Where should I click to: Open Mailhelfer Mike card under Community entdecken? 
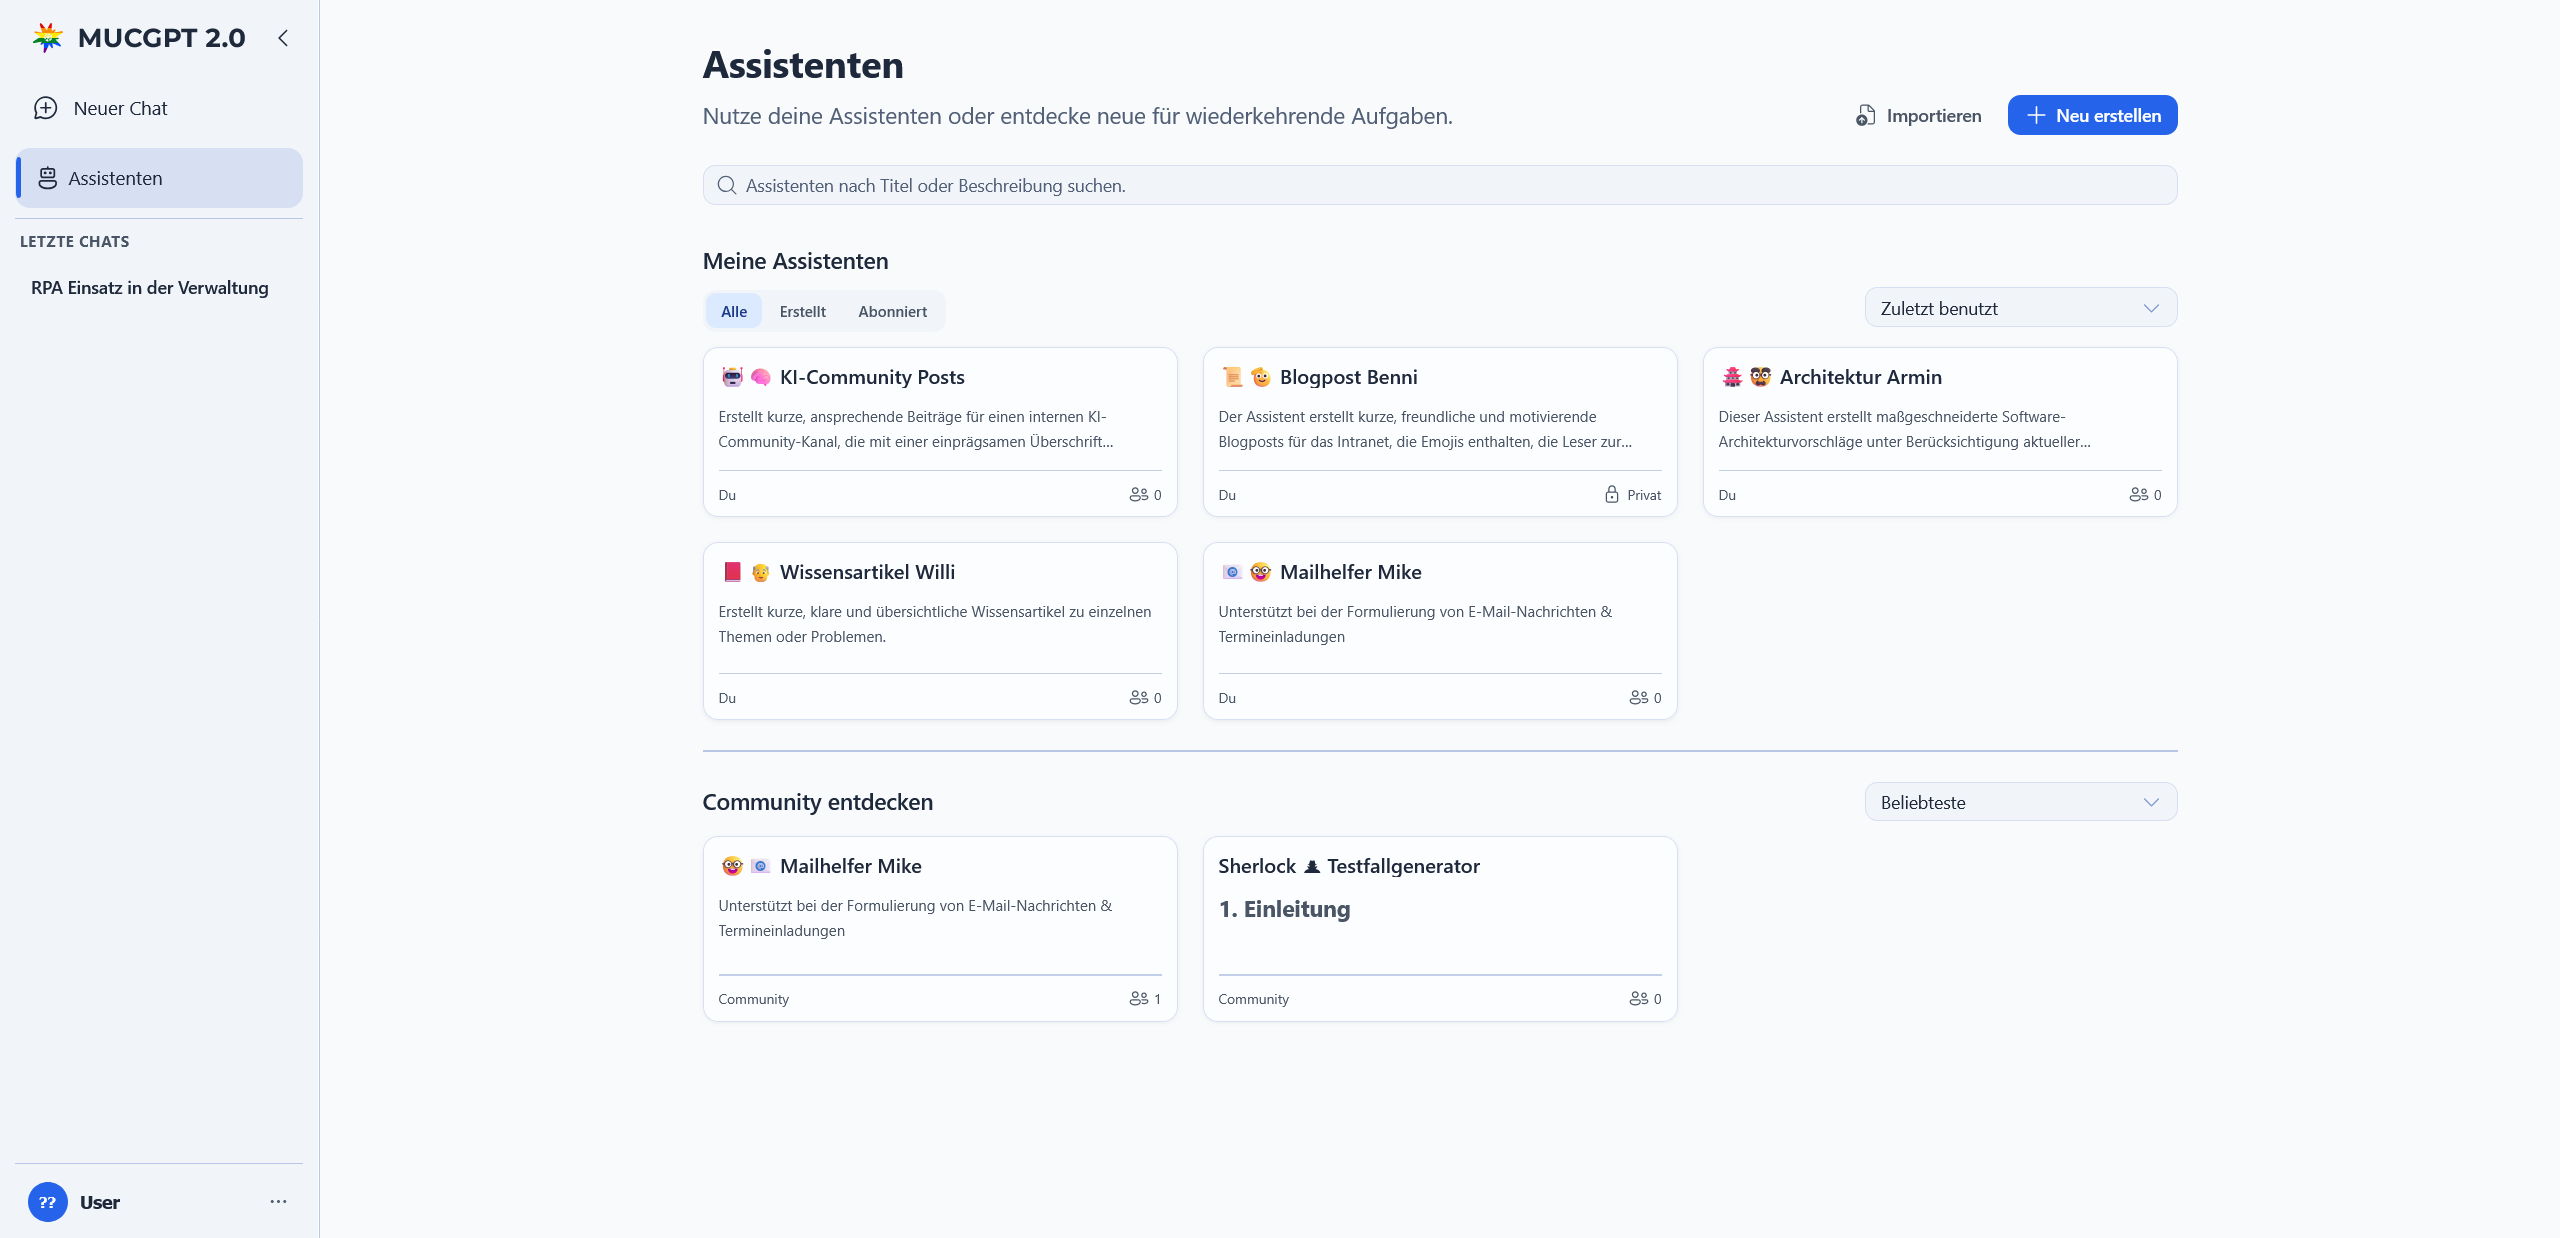940,929
